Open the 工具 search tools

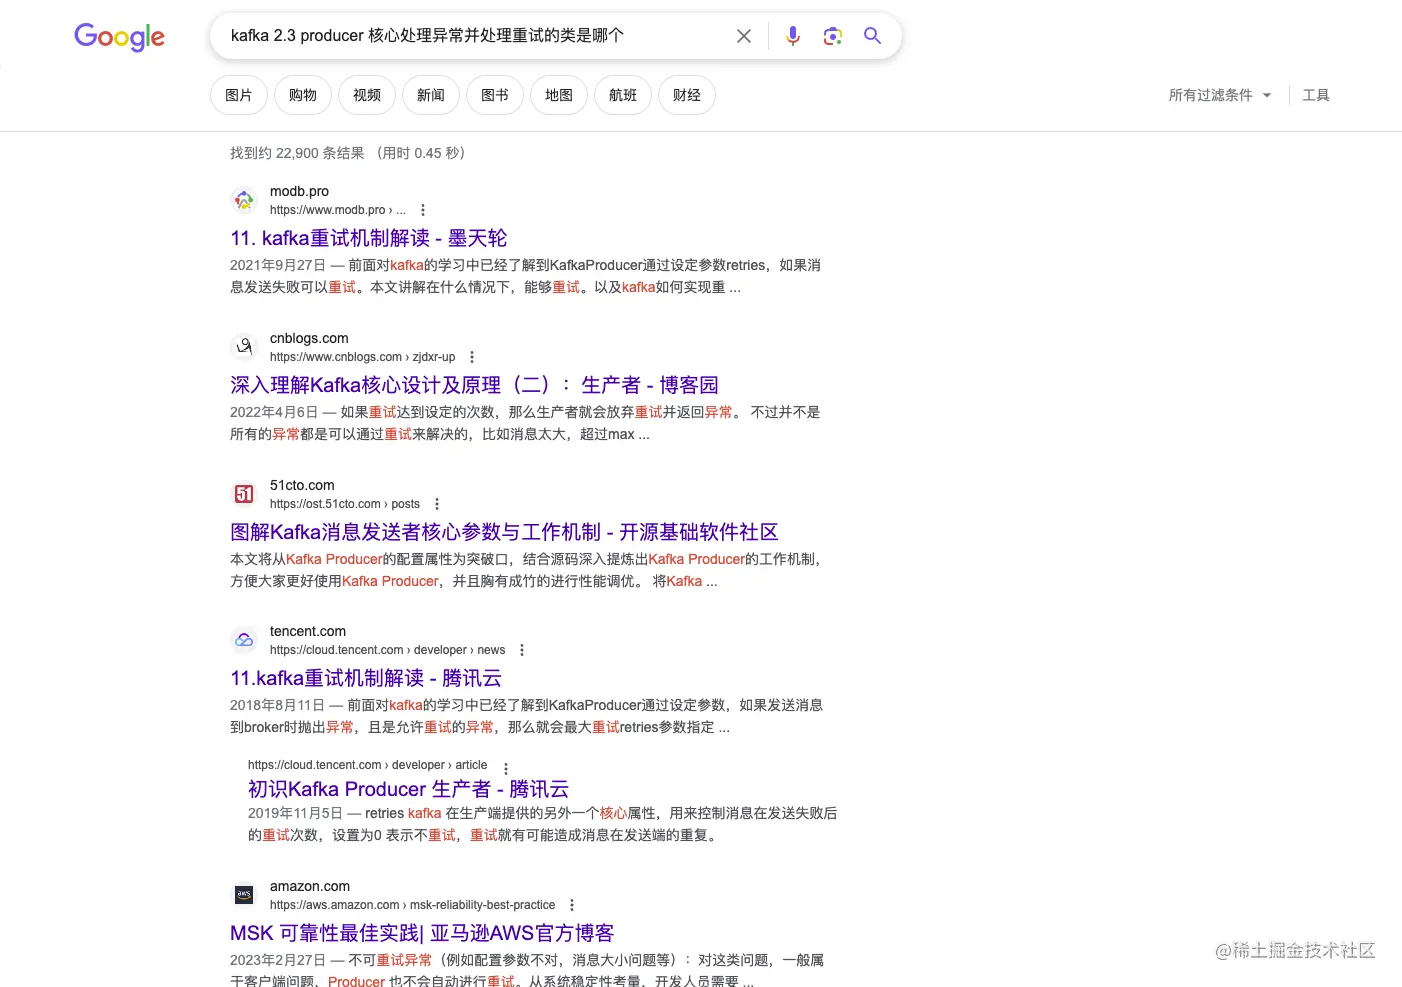coord(1316,95)
